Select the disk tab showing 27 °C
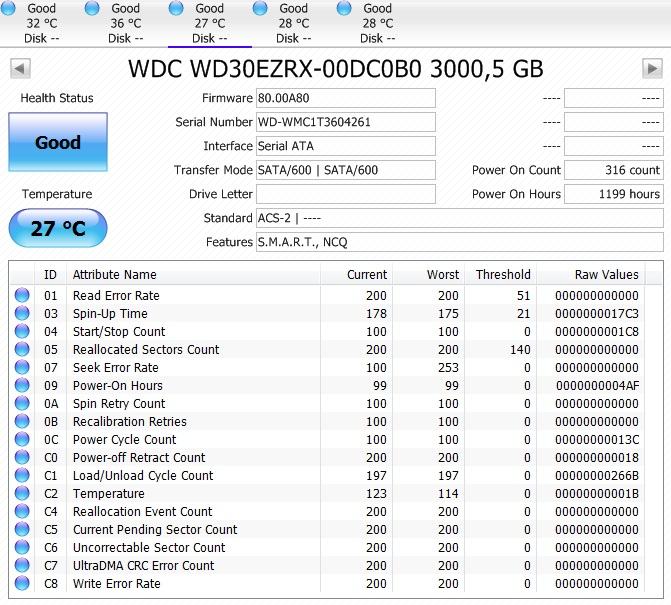671x605 pixels. click(210, 23)
